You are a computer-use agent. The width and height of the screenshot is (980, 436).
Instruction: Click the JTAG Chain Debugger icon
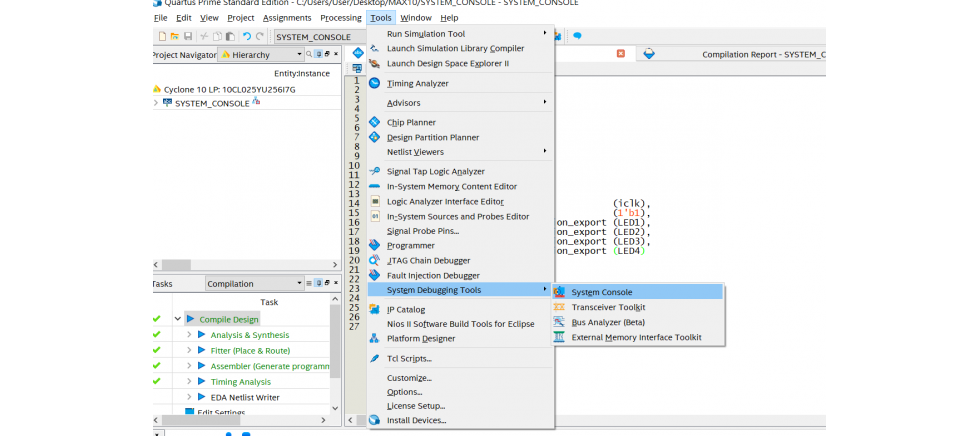click(x=375, y=260)
